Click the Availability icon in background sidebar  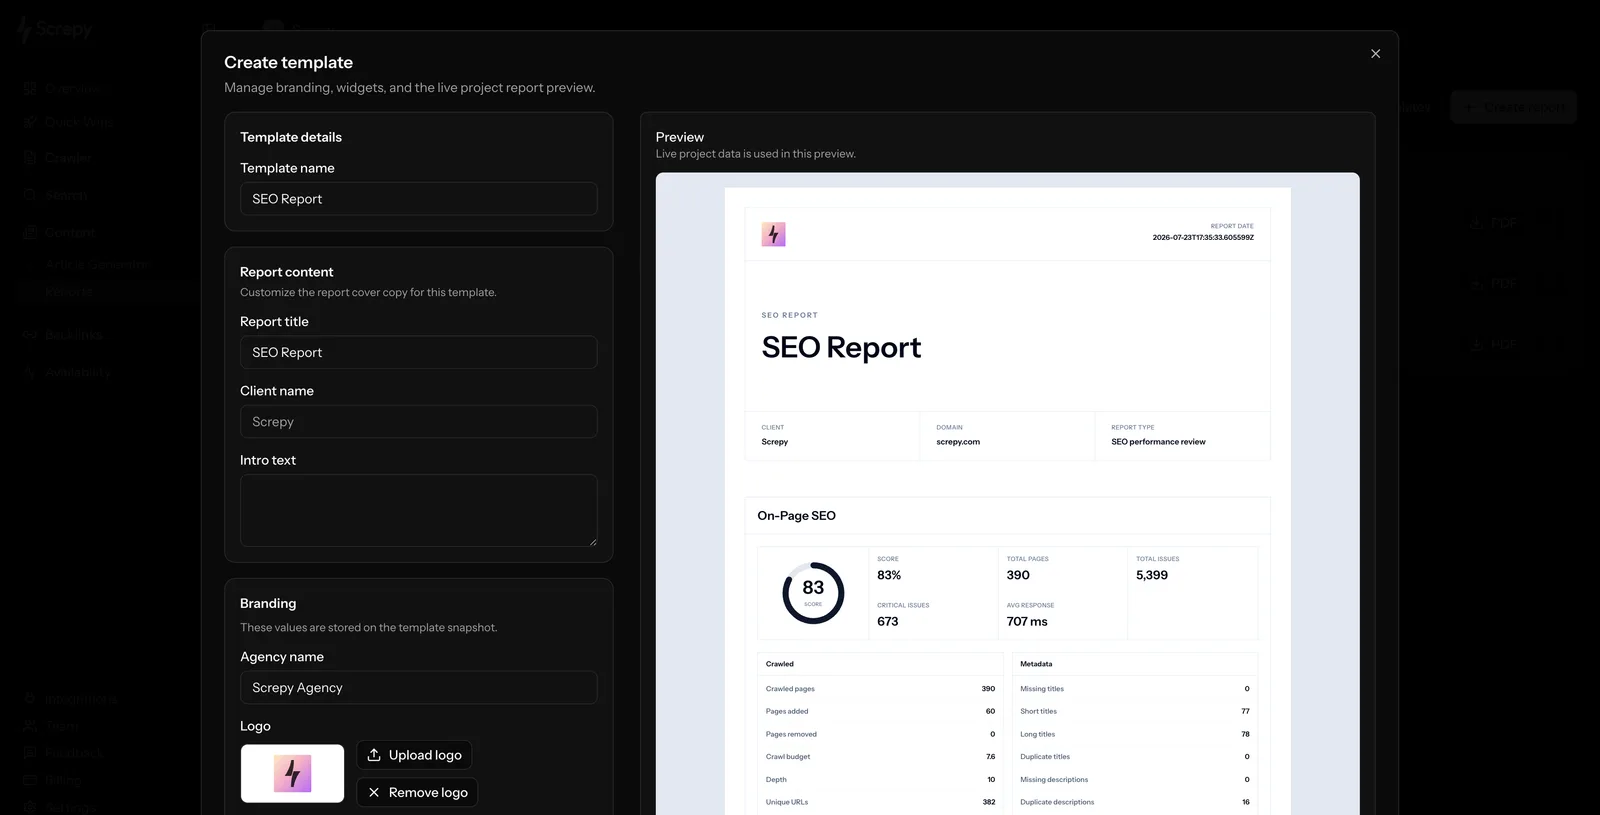coord(30,371)
